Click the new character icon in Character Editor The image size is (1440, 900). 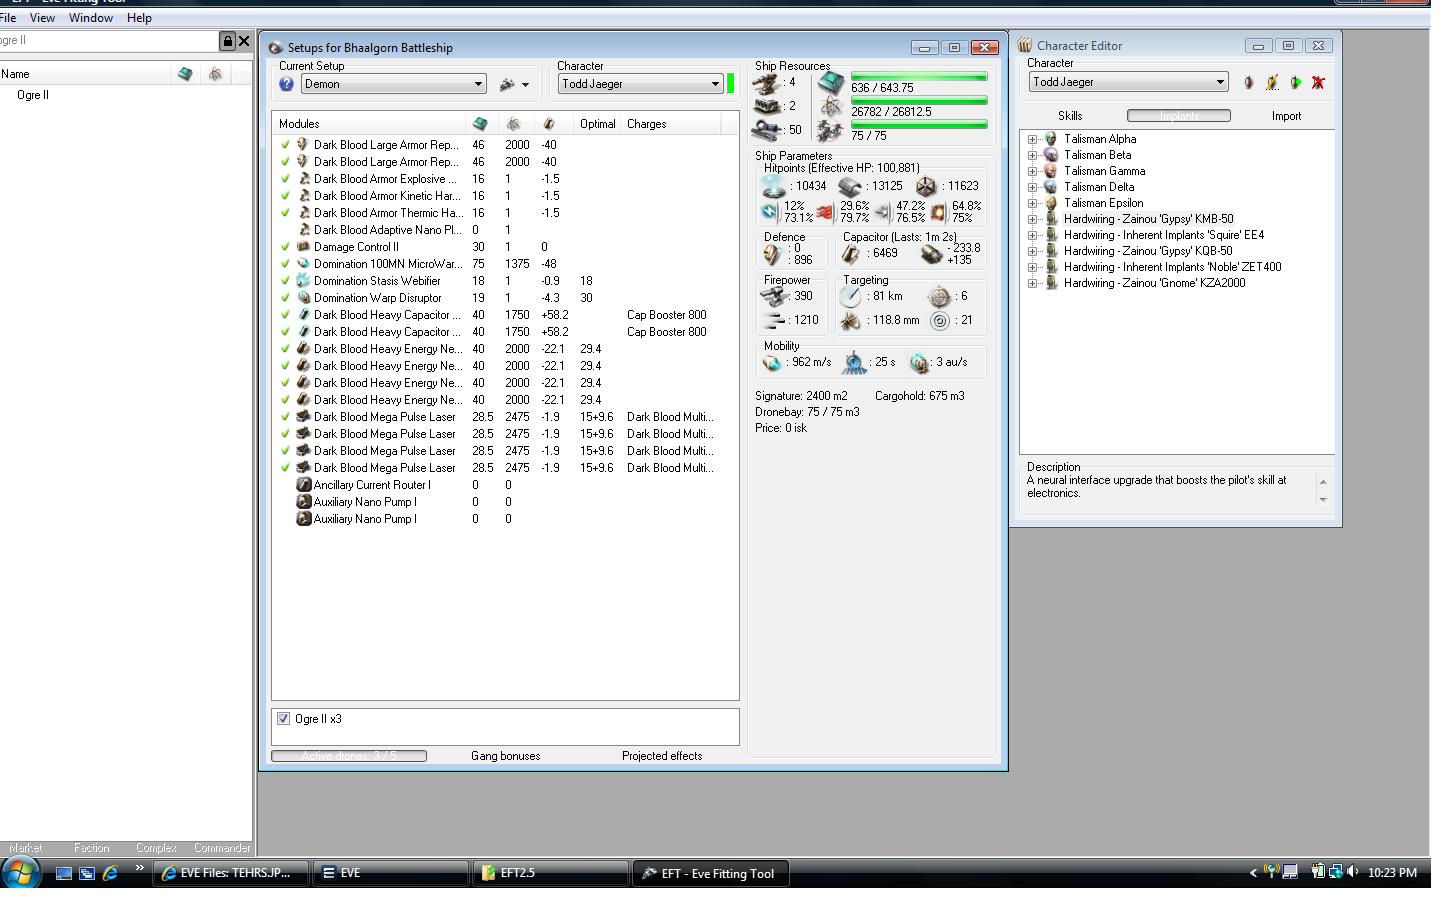(x=1248, y=83)
